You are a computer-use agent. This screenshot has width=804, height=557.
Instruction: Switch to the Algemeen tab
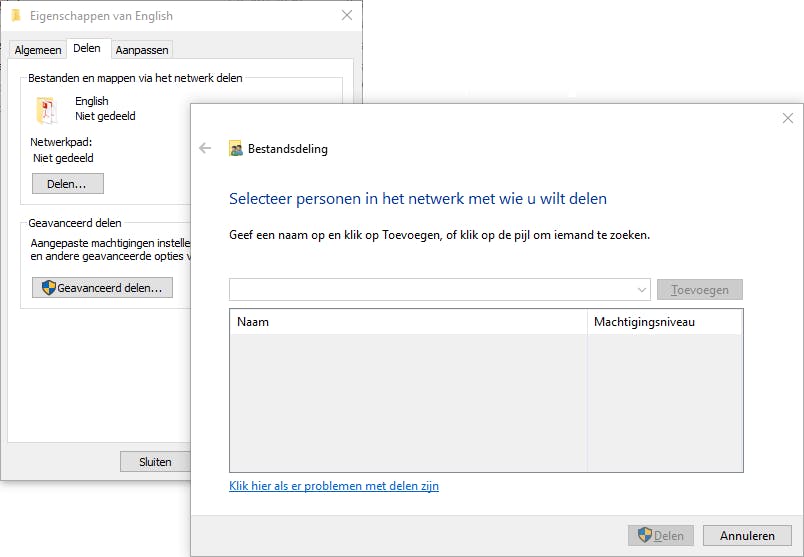pyautogui.click(x=38, y=50)
